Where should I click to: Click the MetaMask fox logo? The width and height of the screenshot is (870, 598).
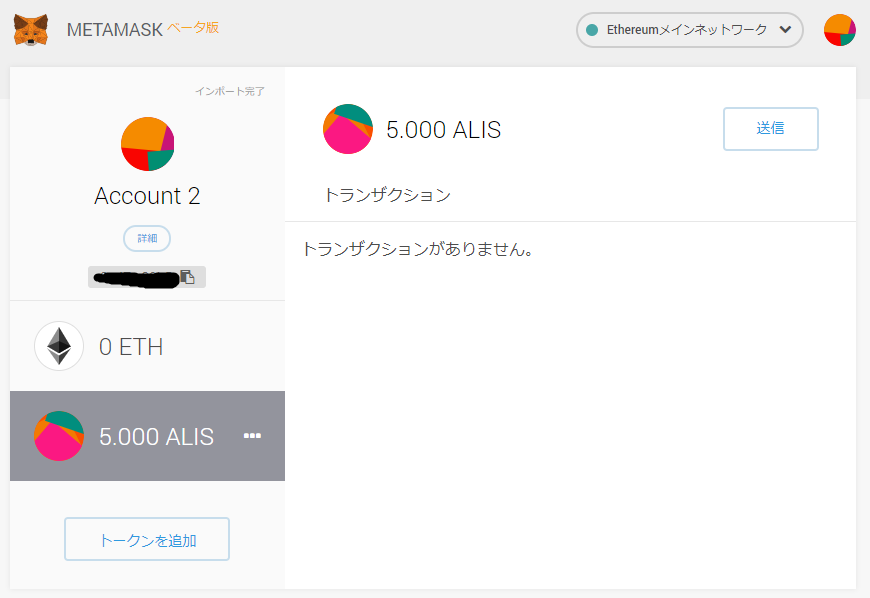(x=30, y=30)
